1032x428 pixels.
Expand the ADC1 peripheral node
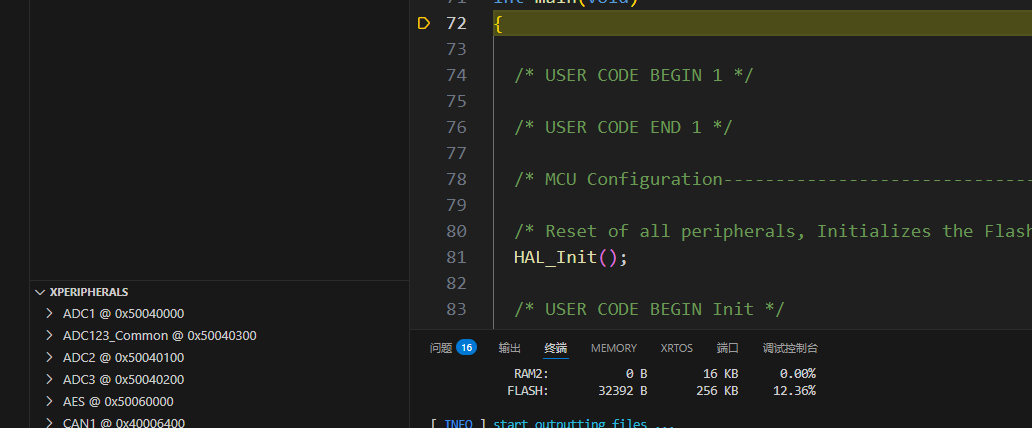point(49,314)
